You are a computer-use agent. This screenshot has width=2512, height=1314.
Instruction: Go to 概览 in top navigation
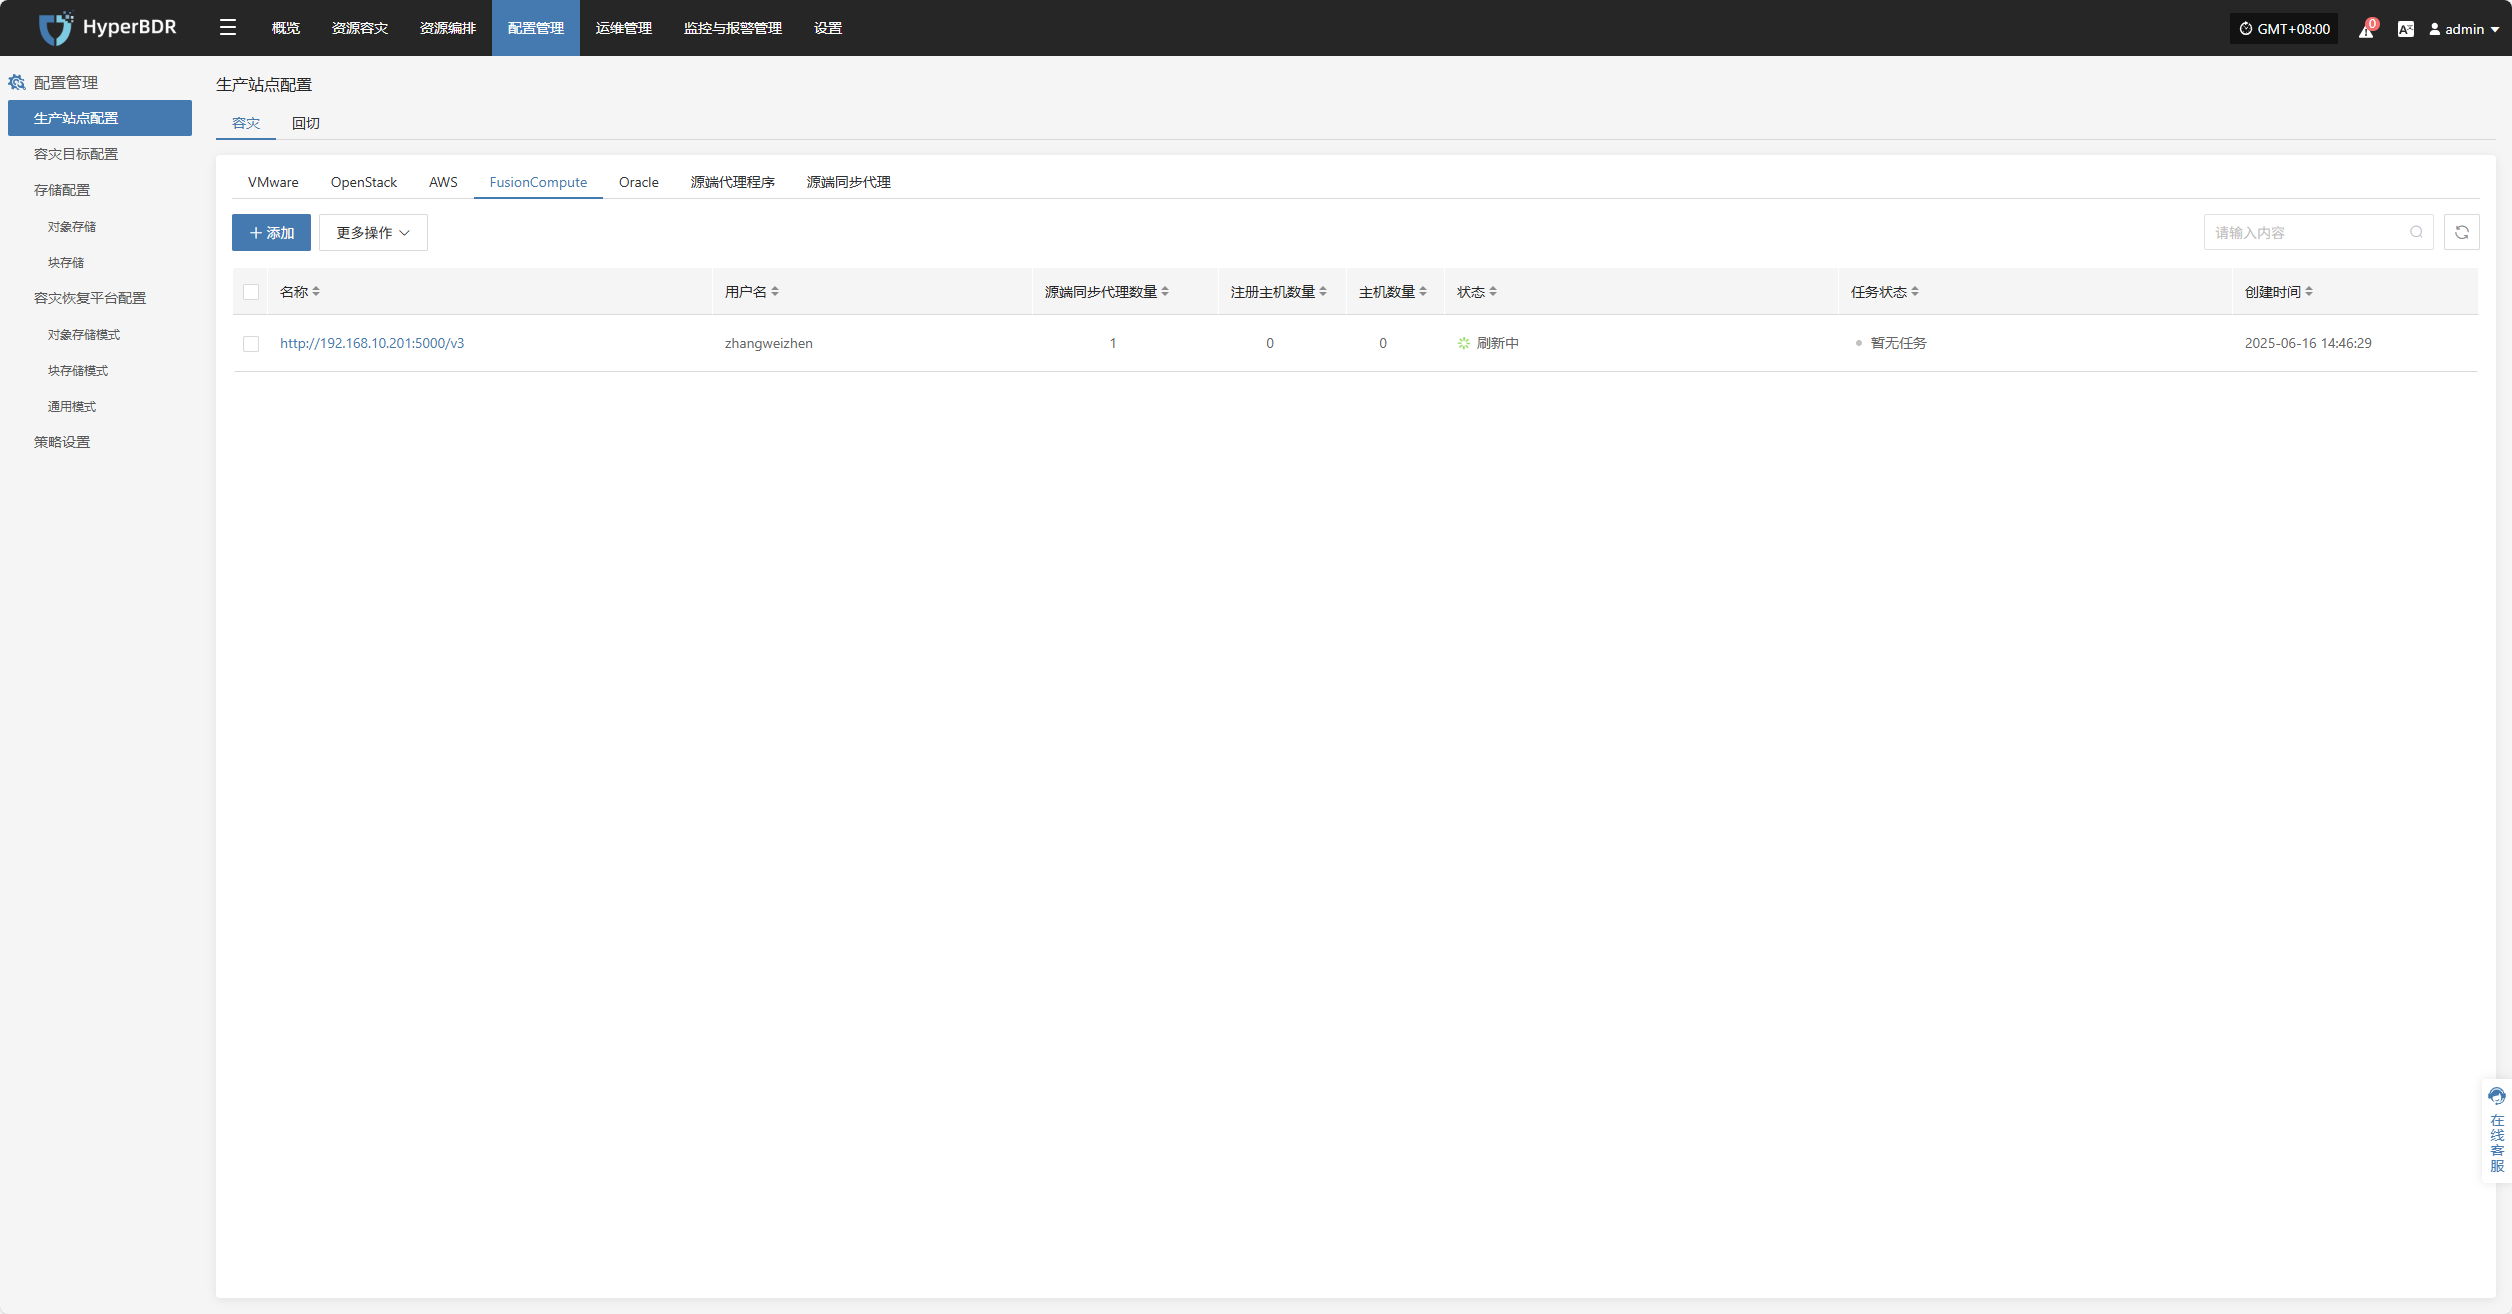pos(286,28)
